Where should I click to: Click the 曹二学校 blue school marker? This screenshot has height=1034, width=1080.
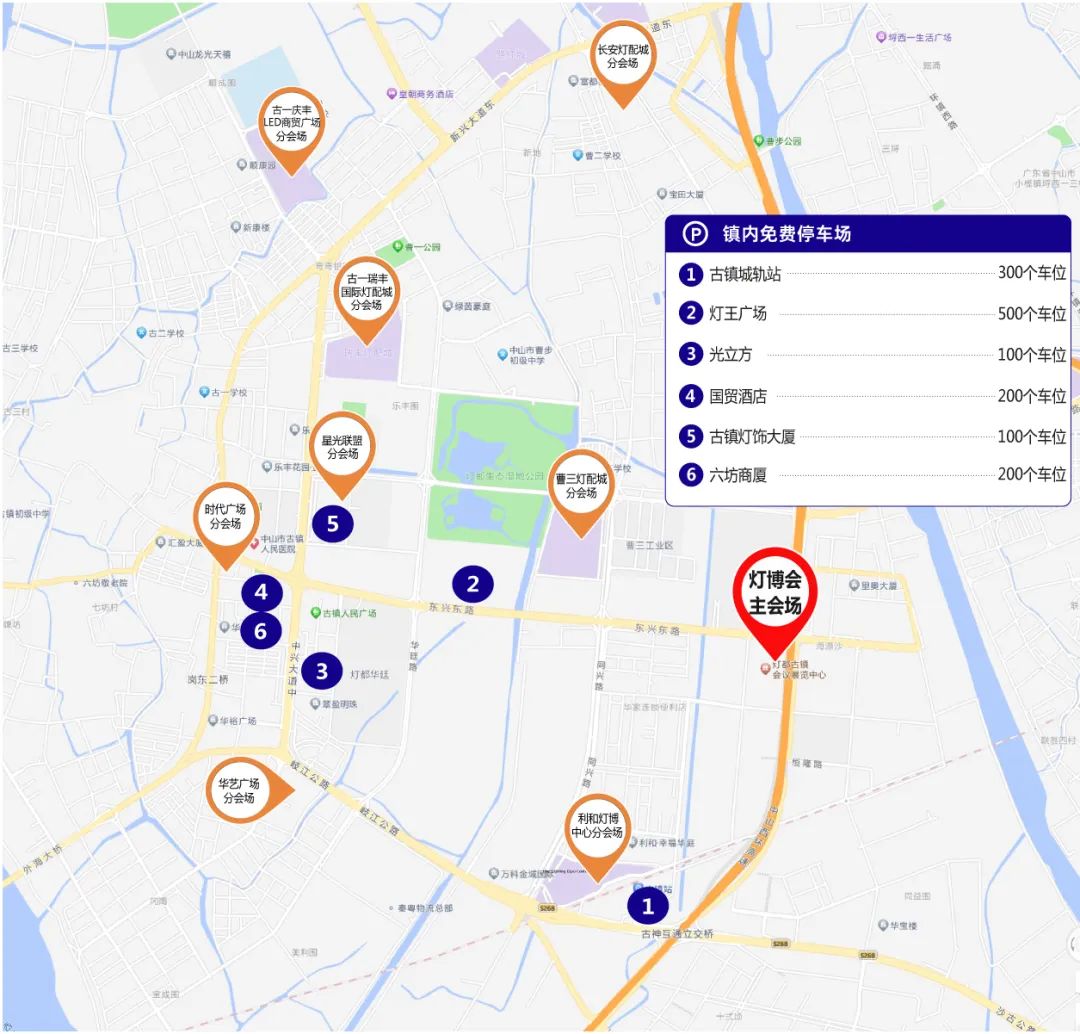(578, 155)
